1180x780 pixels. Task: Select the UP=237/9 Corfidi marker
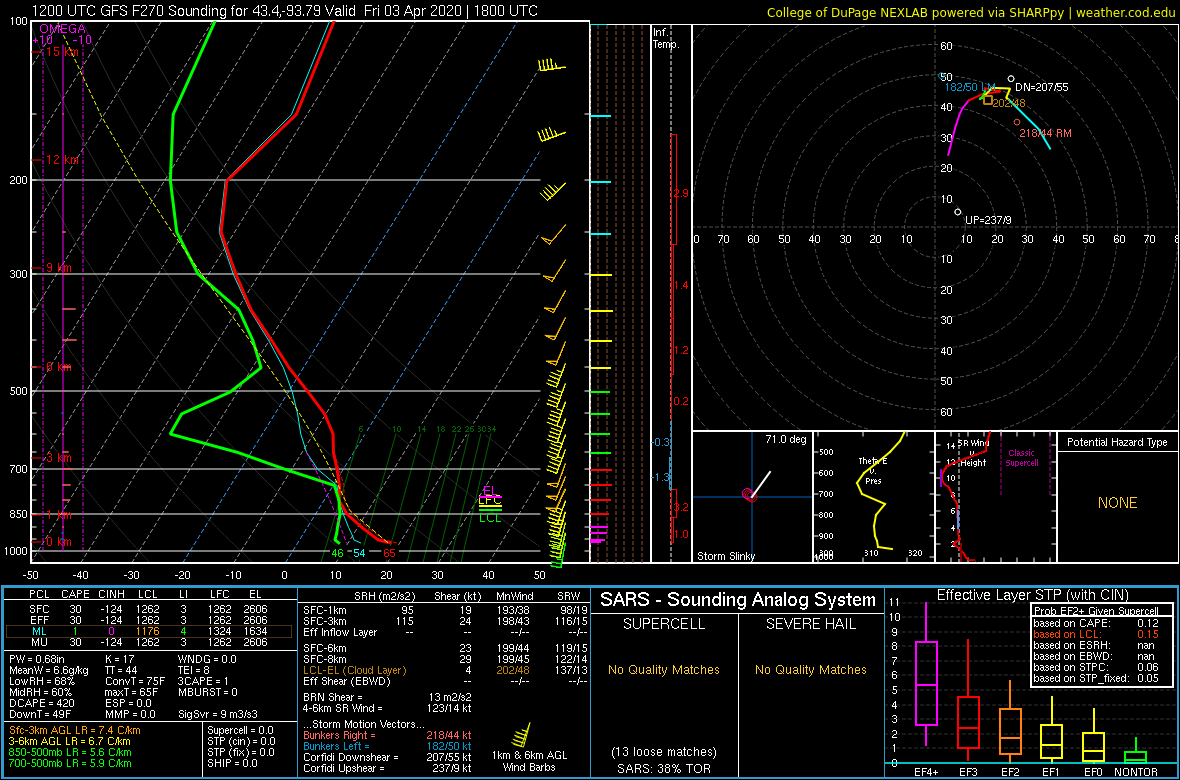click(x=958, y=212)
